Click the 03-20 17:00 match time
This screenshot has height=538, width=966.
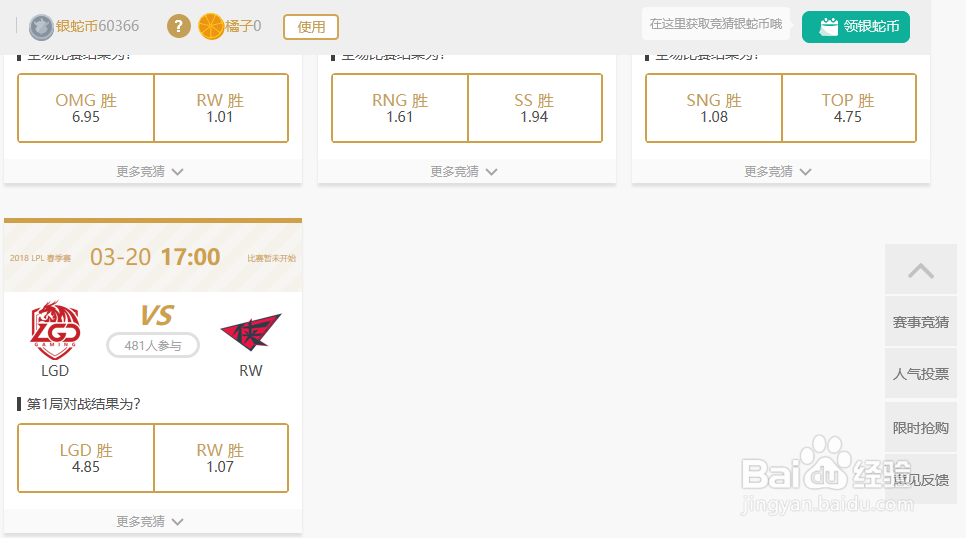[x=155, y=257]
